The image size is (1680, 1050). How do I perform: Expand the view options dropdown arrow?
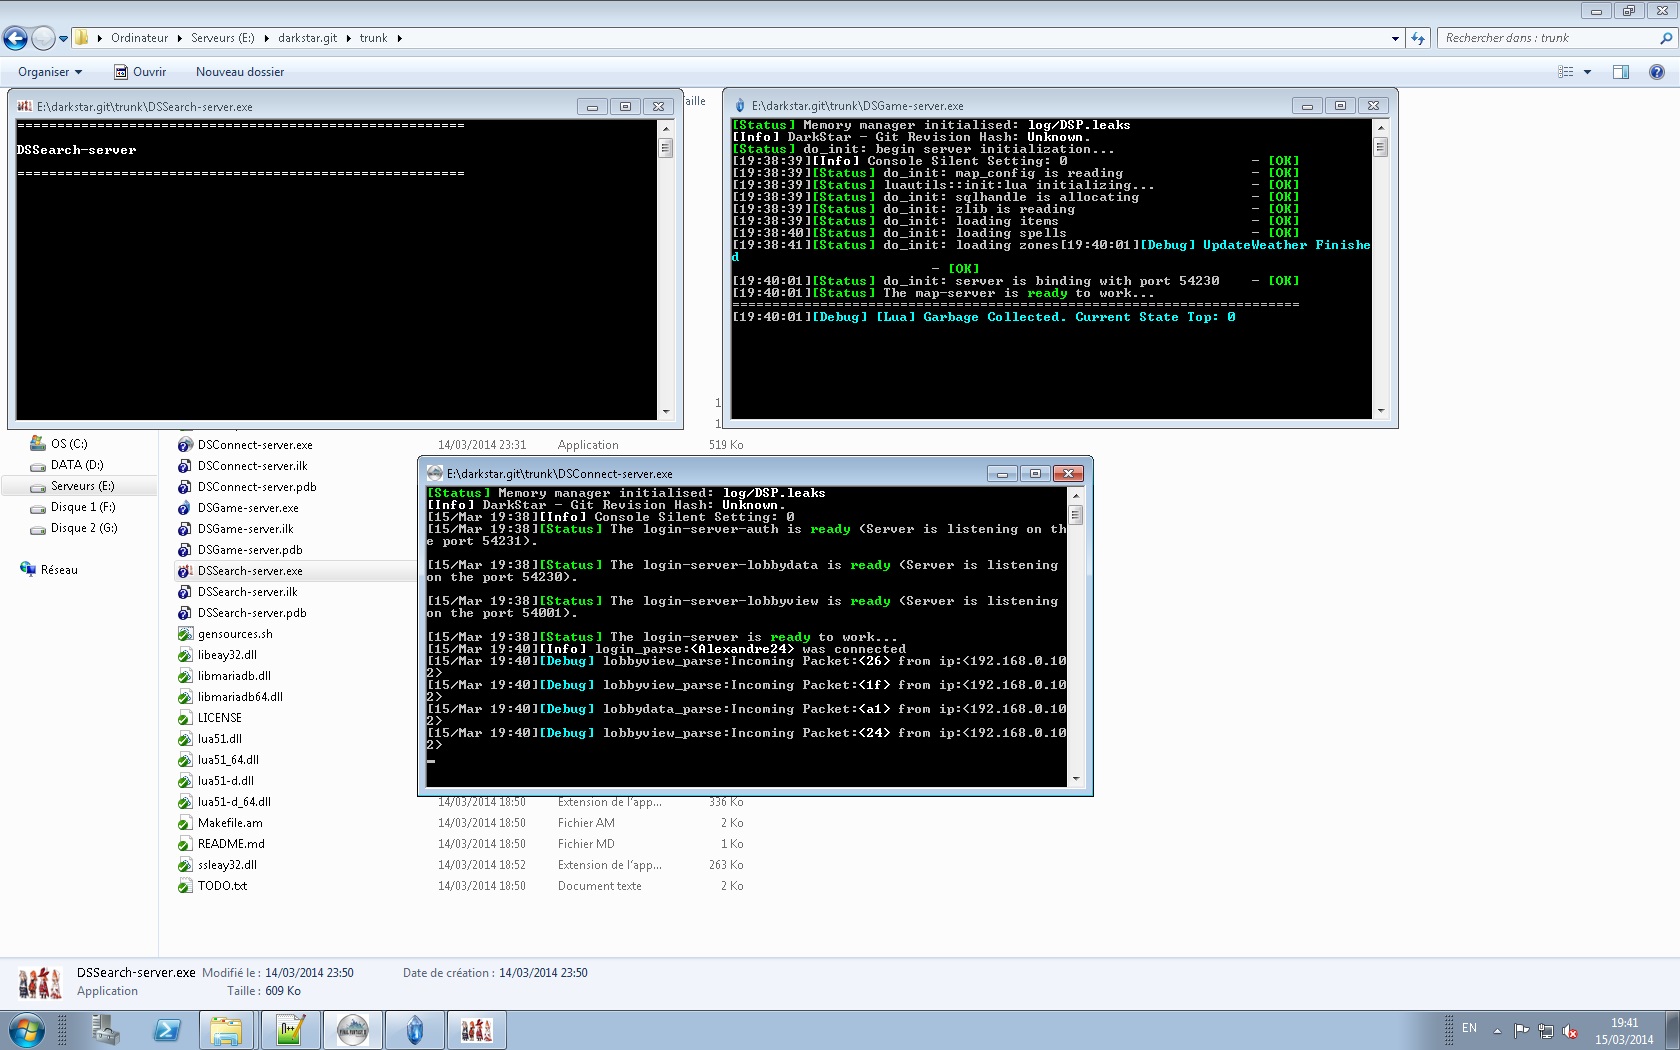pyautogui.click(x=1587, y=72)
